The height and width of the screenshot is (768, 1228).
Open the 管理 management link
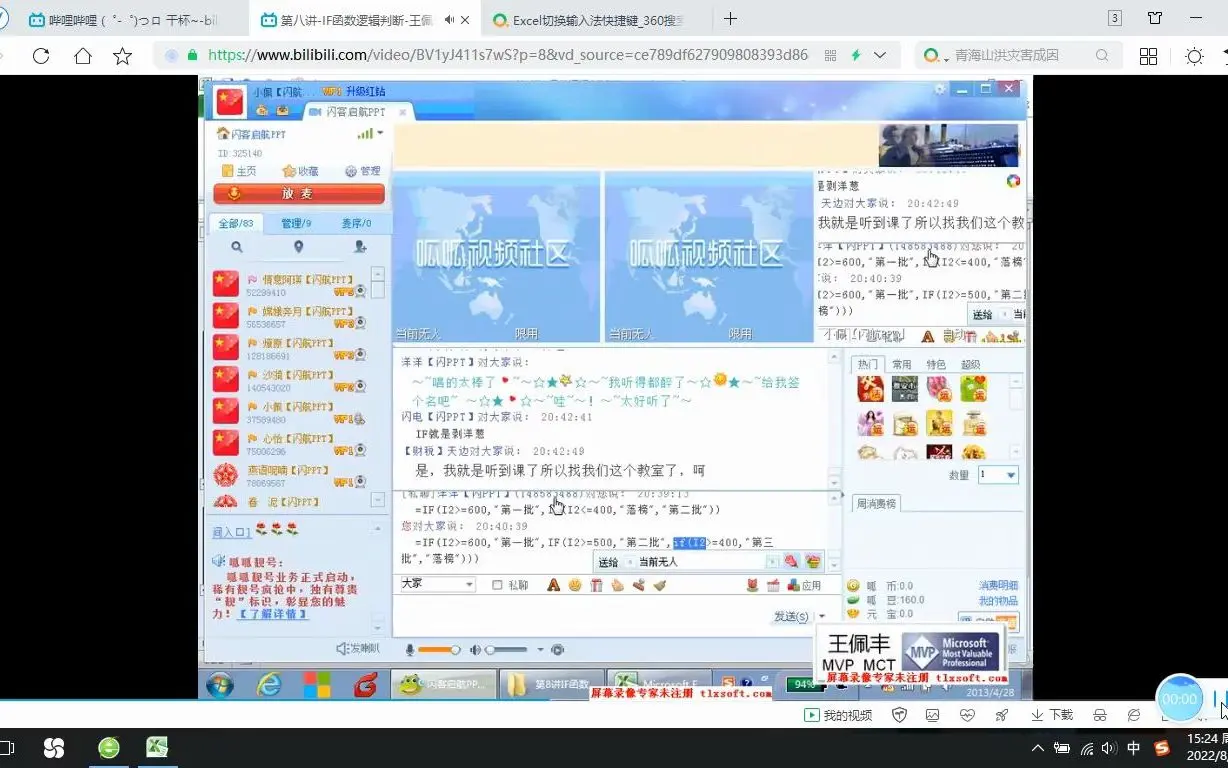(x=363, y=172)
